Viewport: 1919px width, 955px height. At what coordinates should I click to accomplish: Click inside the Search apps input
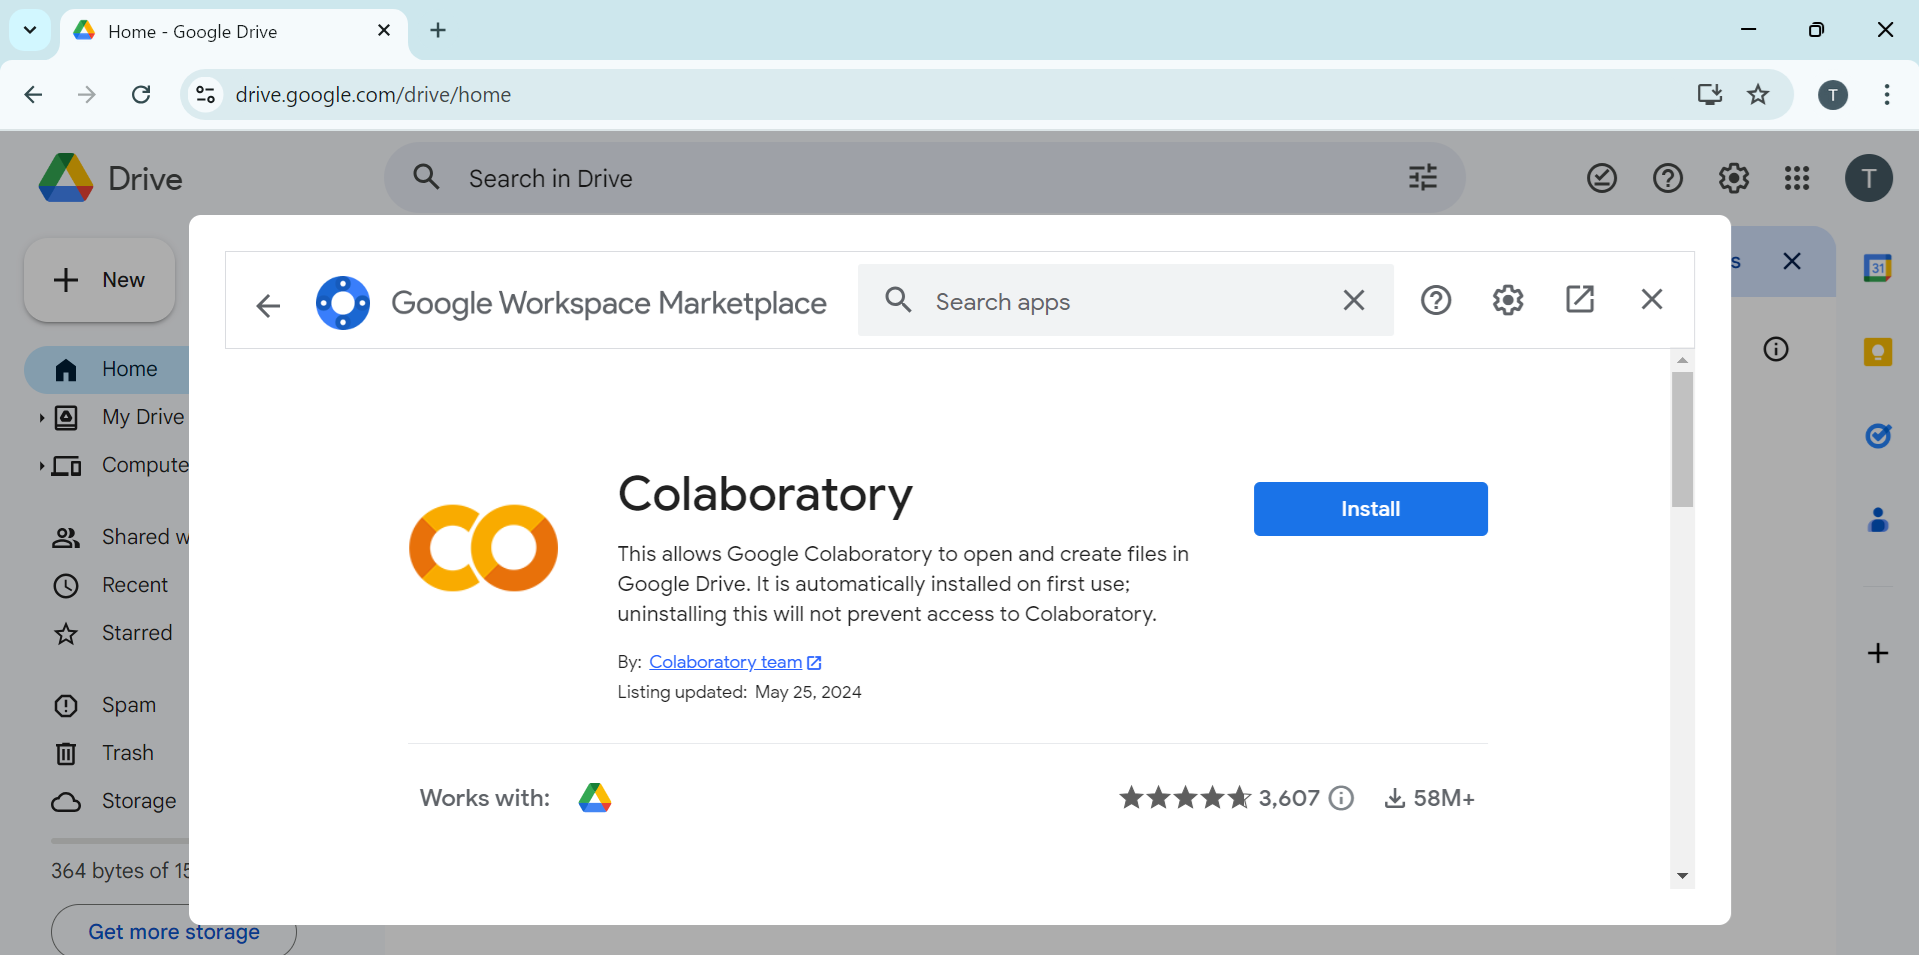click(x=1100, y=301)
